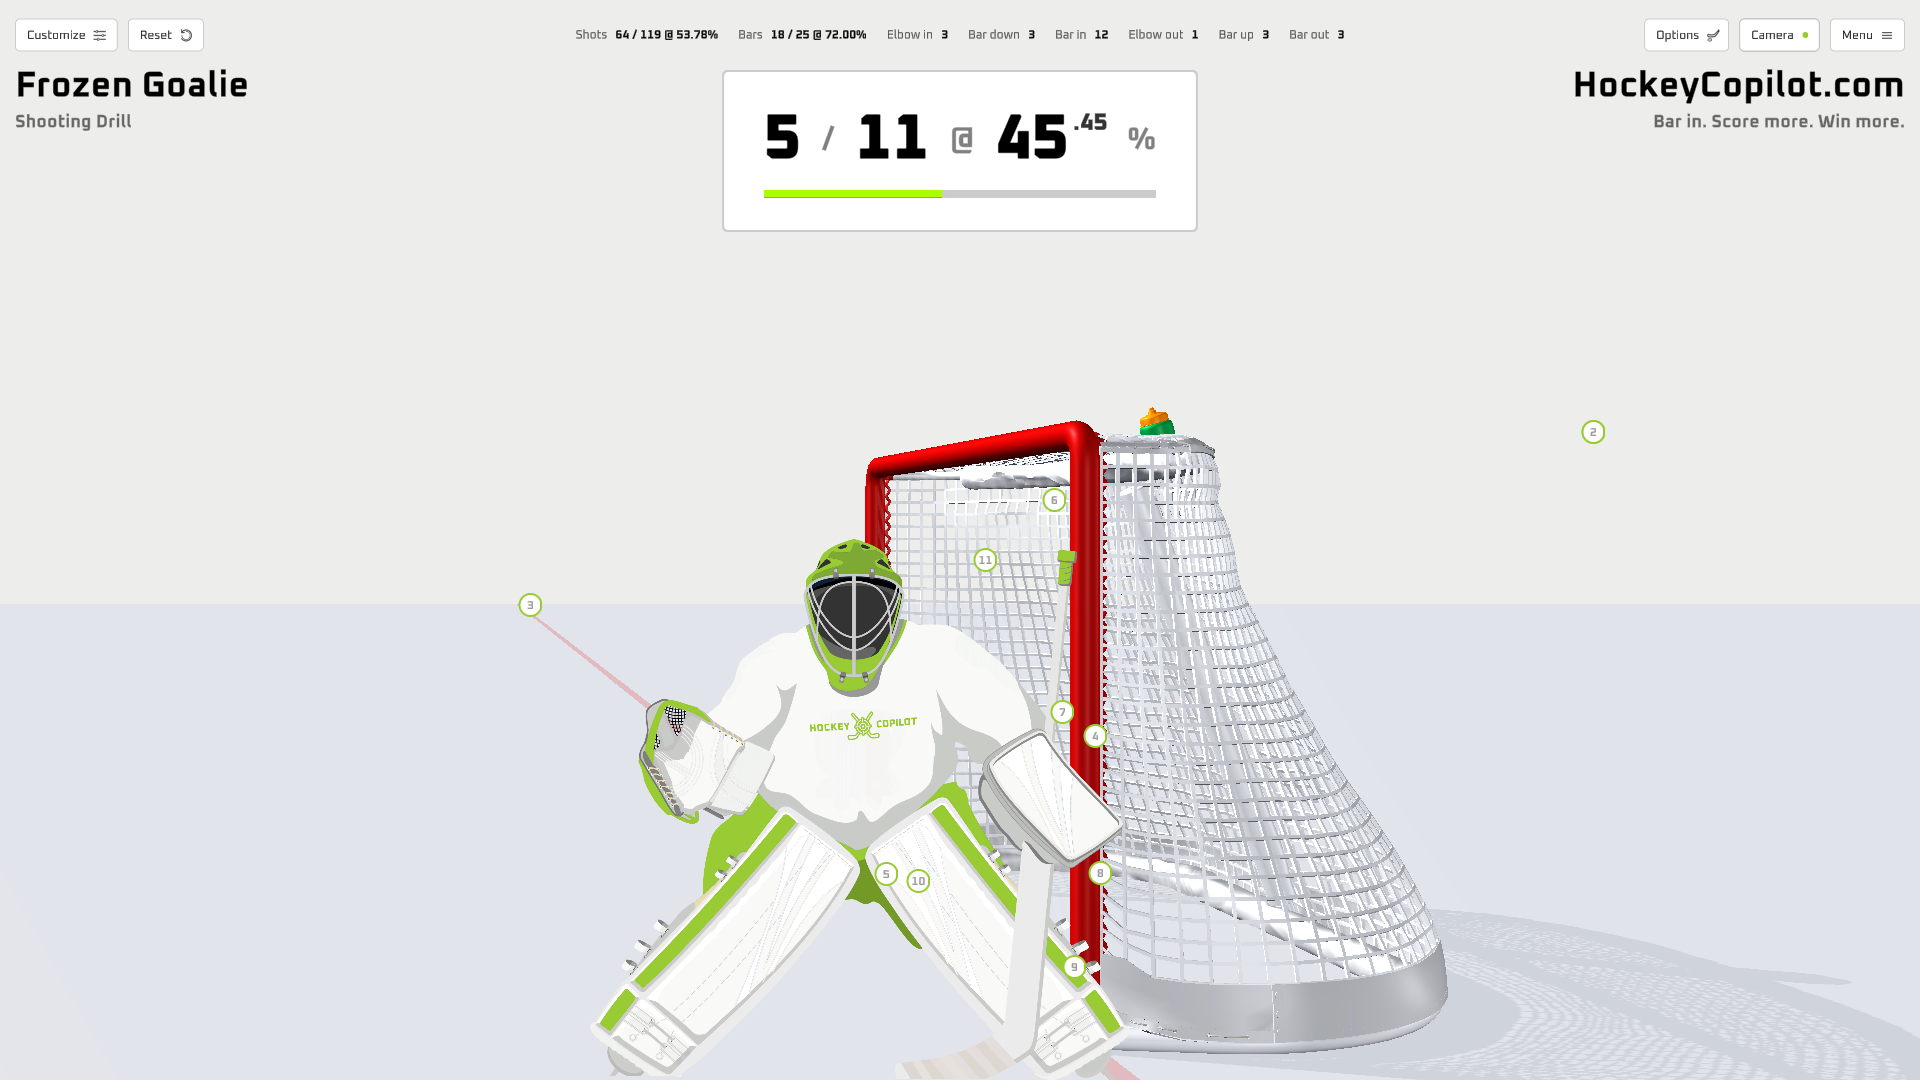The width and height of the screenshot is (1920, 1080).
Task: Toggle the Camera live indicator
Action: [x=1805, y=34]
